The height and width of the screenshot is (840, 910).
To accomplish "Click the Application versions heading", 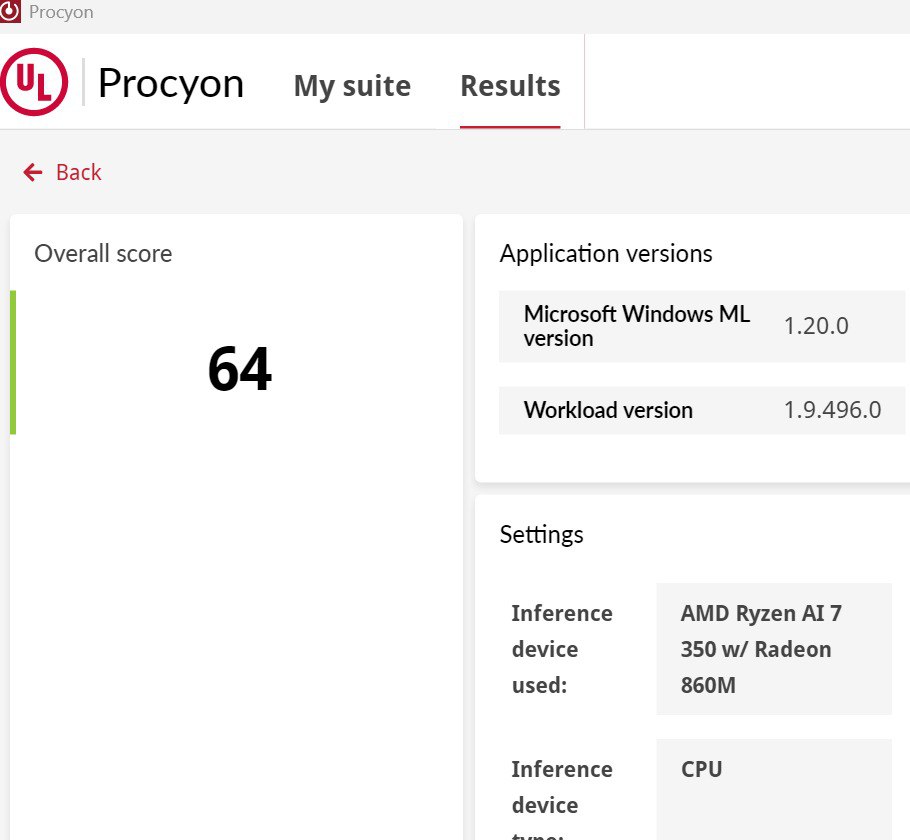I will point(606,254).
